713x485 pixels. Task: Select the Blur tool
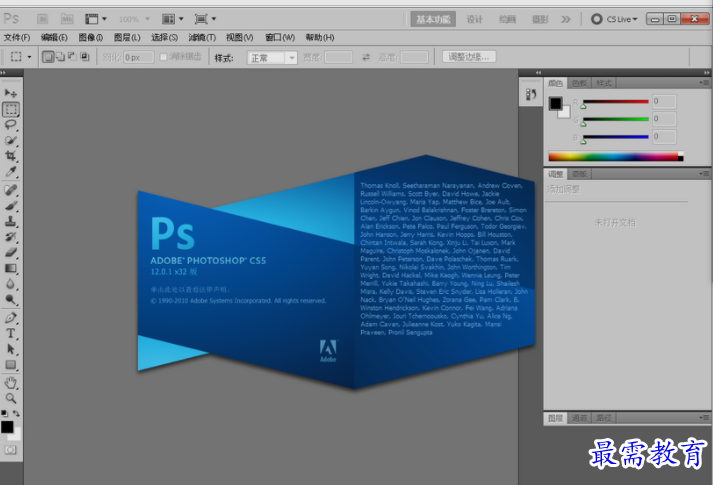tap(11, 284)
